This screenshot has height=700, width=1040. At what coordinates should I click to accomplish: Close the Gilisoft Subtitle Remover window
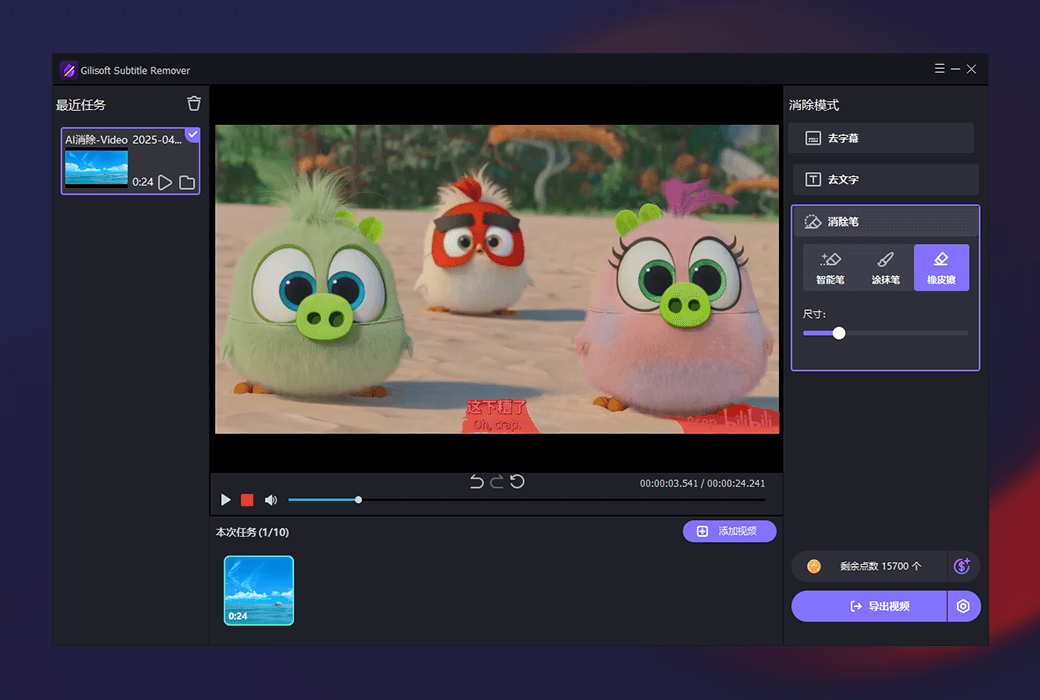(x=971, y=68)
